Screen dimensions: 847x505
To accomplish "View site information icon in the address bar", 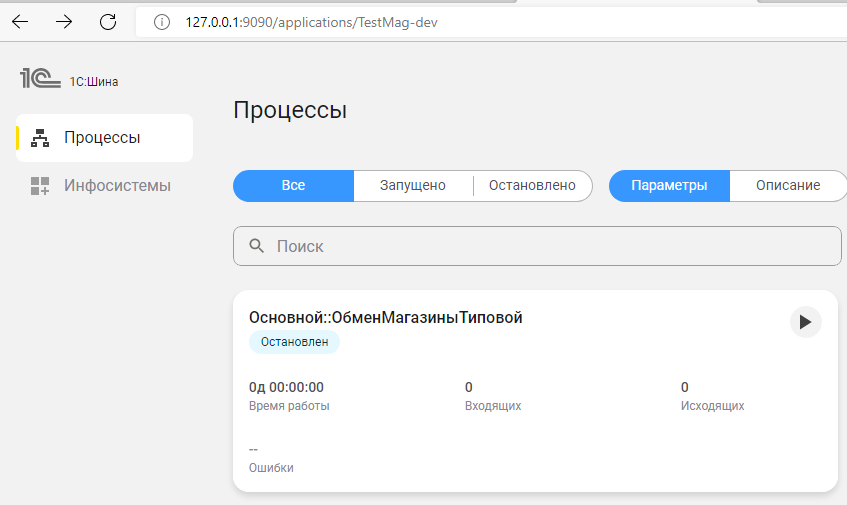I will (x=161, y=22).
